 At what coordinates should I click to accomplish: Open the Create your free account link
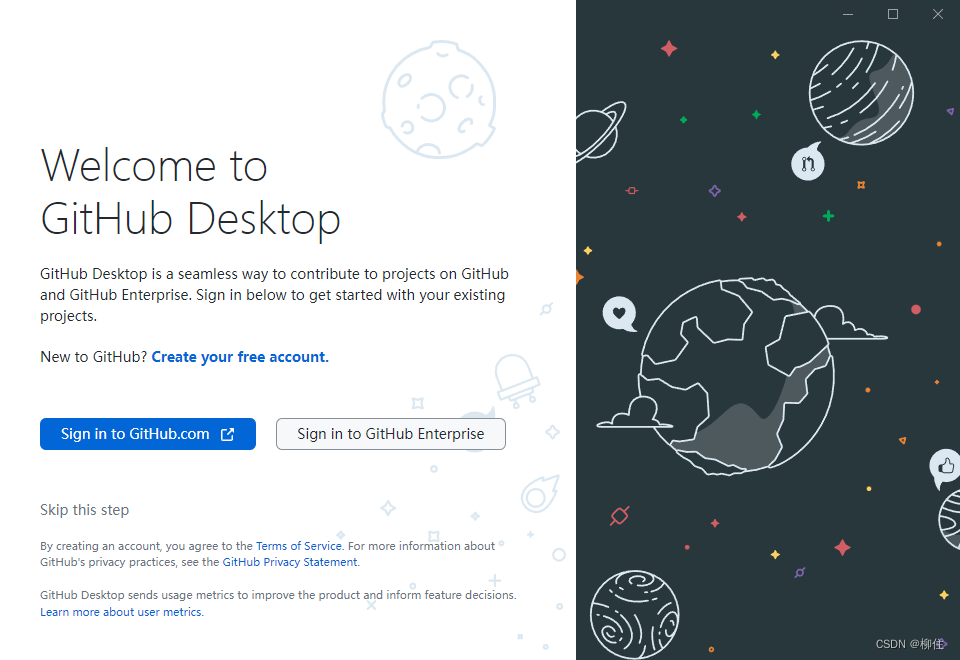240,357
